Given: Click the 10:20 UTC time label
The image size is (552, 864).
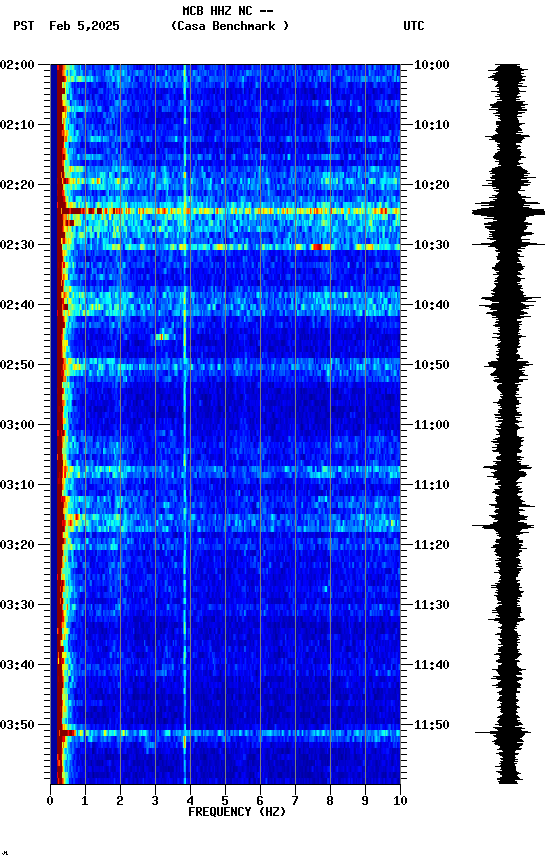Looking at the screenshot, I should 432,185.
